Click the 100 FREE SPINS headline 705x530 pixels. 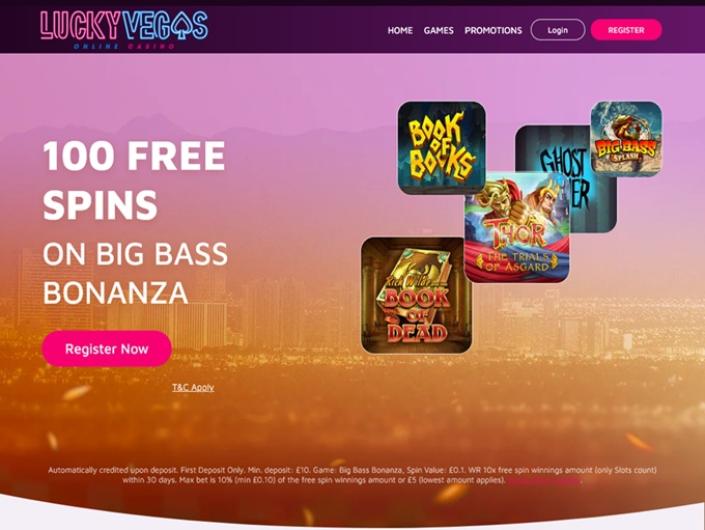point(134,180)
